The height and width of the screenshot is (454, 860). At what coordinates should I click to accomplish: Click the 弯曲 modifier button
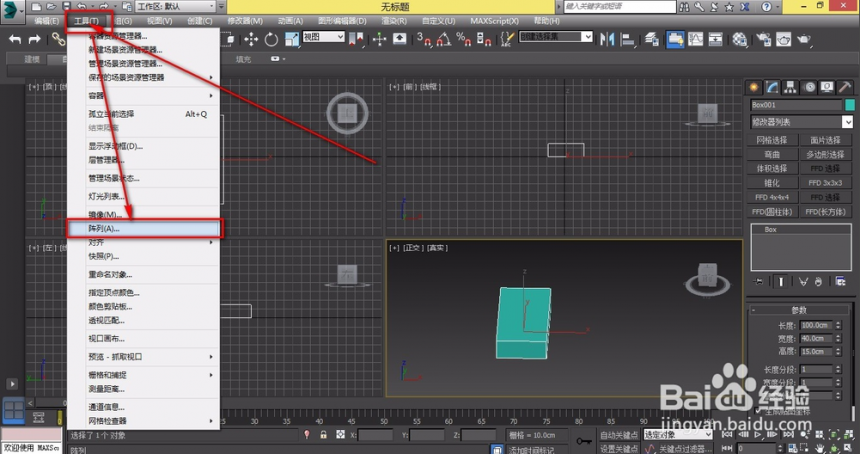point(771,154)
